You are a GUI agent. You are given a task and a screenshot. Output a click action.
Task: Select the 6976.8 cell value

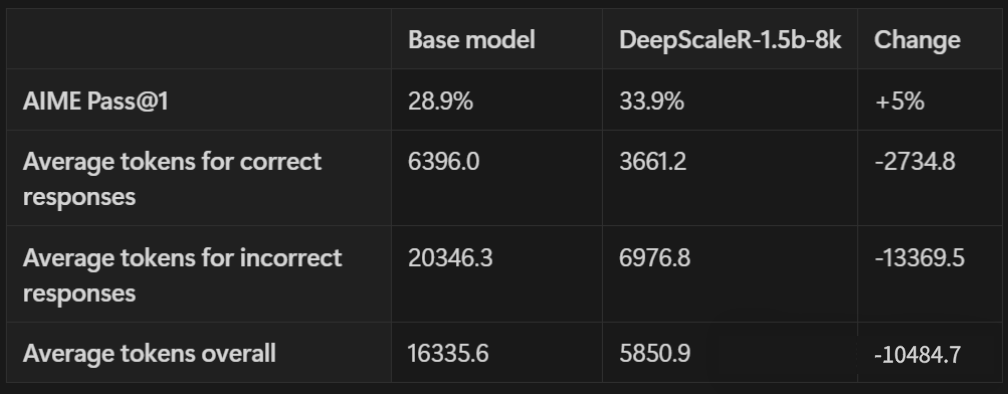coord(654,258)
